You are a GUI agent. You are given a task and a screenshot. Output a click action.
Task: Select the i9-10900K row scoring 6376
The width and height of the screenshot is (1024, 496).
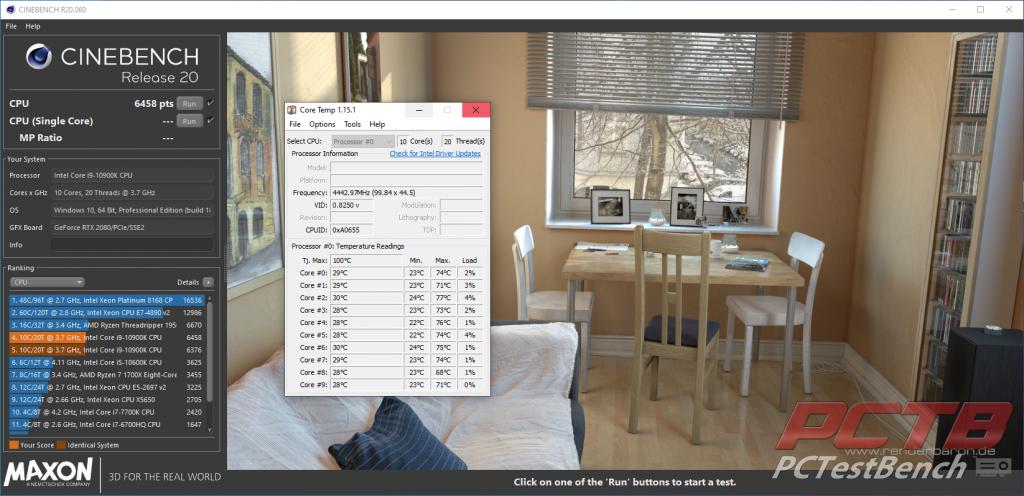point(107,350)
